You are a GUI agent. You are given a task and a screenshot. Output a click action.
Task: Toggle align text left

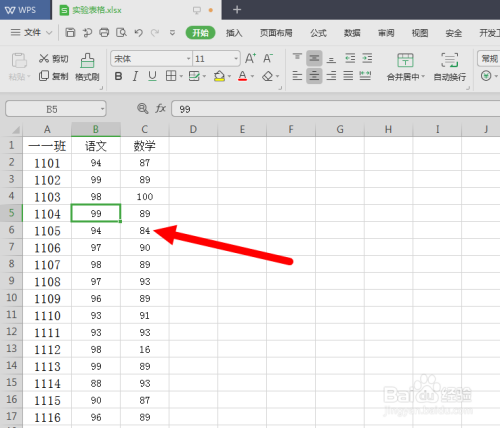pyautogui.click(x=297, y=76)
